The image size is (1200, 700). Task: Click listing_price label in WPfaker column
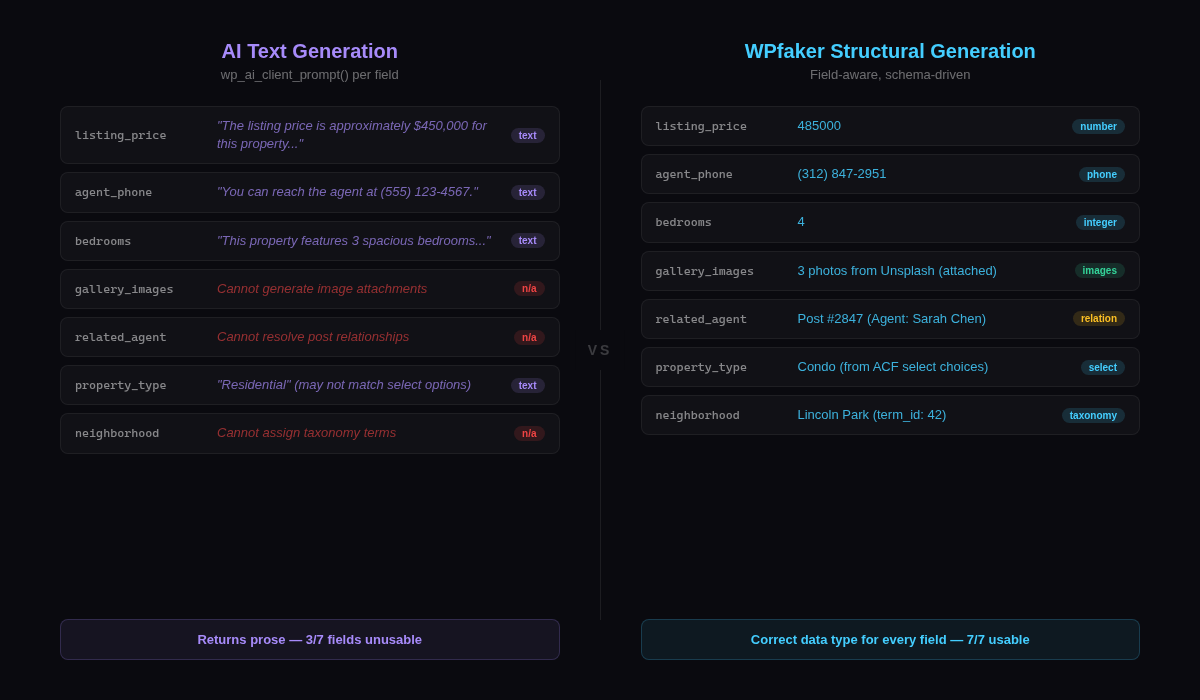click(701, 126)
